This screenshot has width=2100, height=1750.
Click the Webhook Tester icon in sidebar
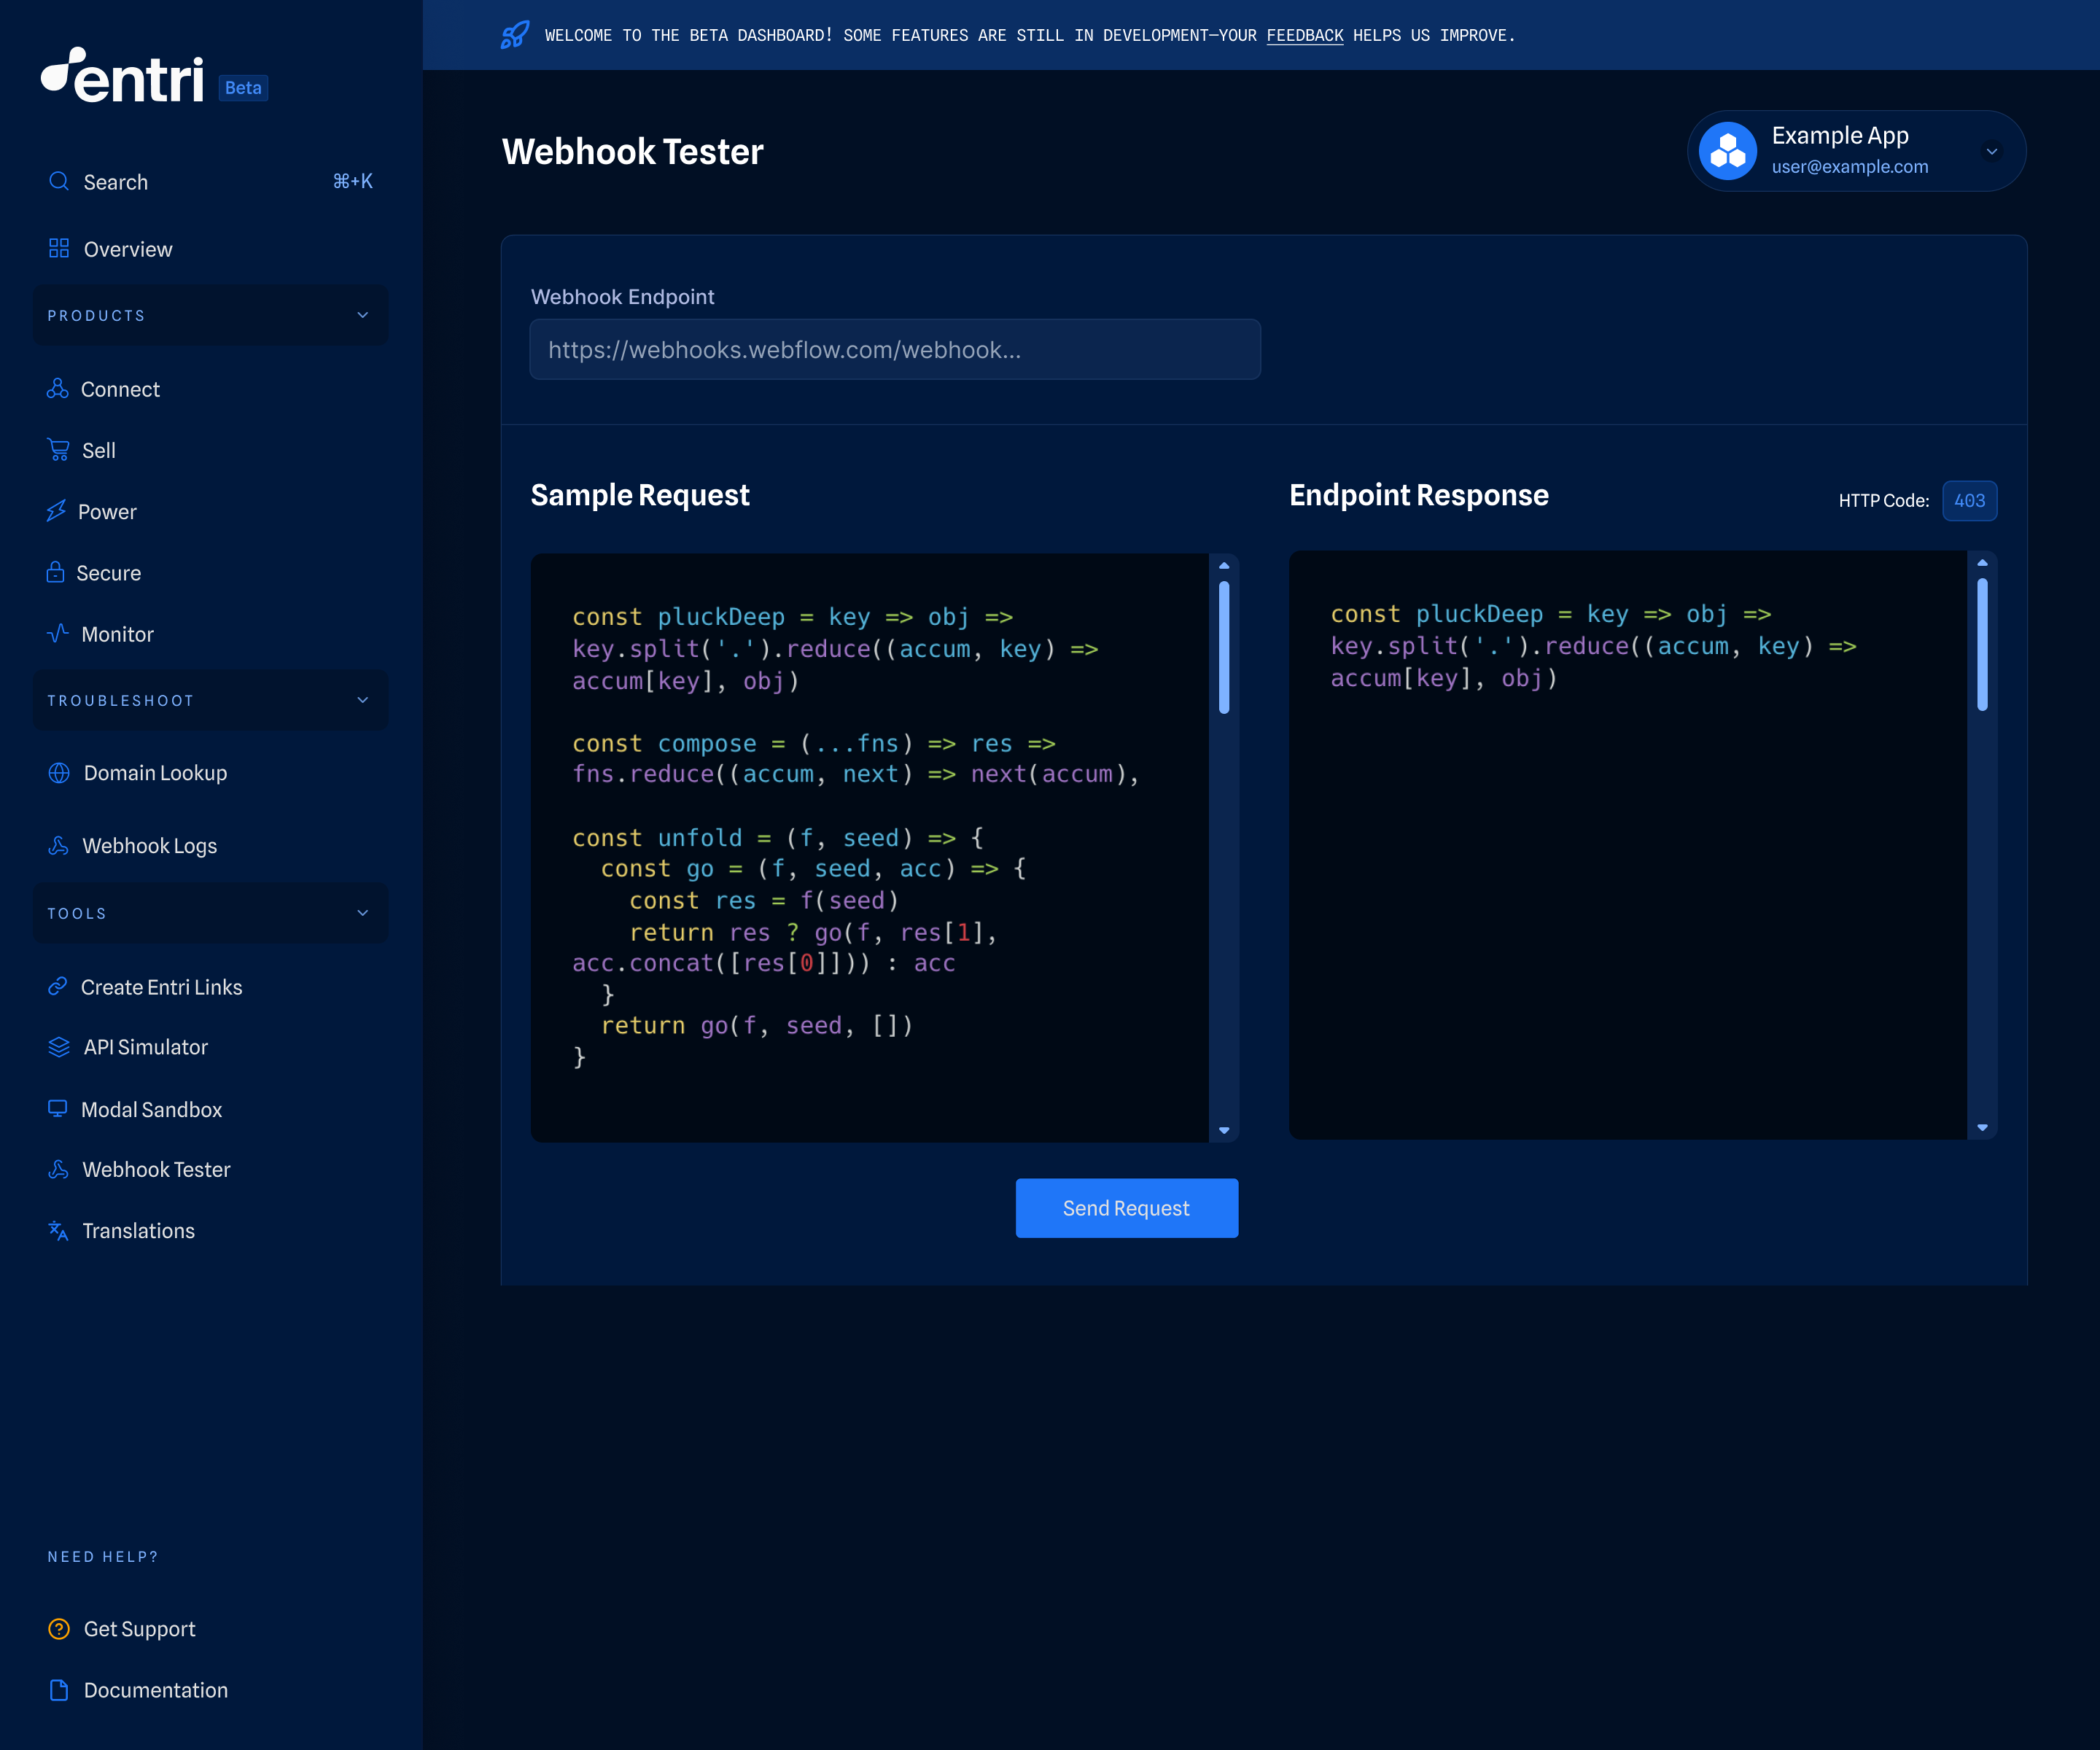pos(58,1169)
